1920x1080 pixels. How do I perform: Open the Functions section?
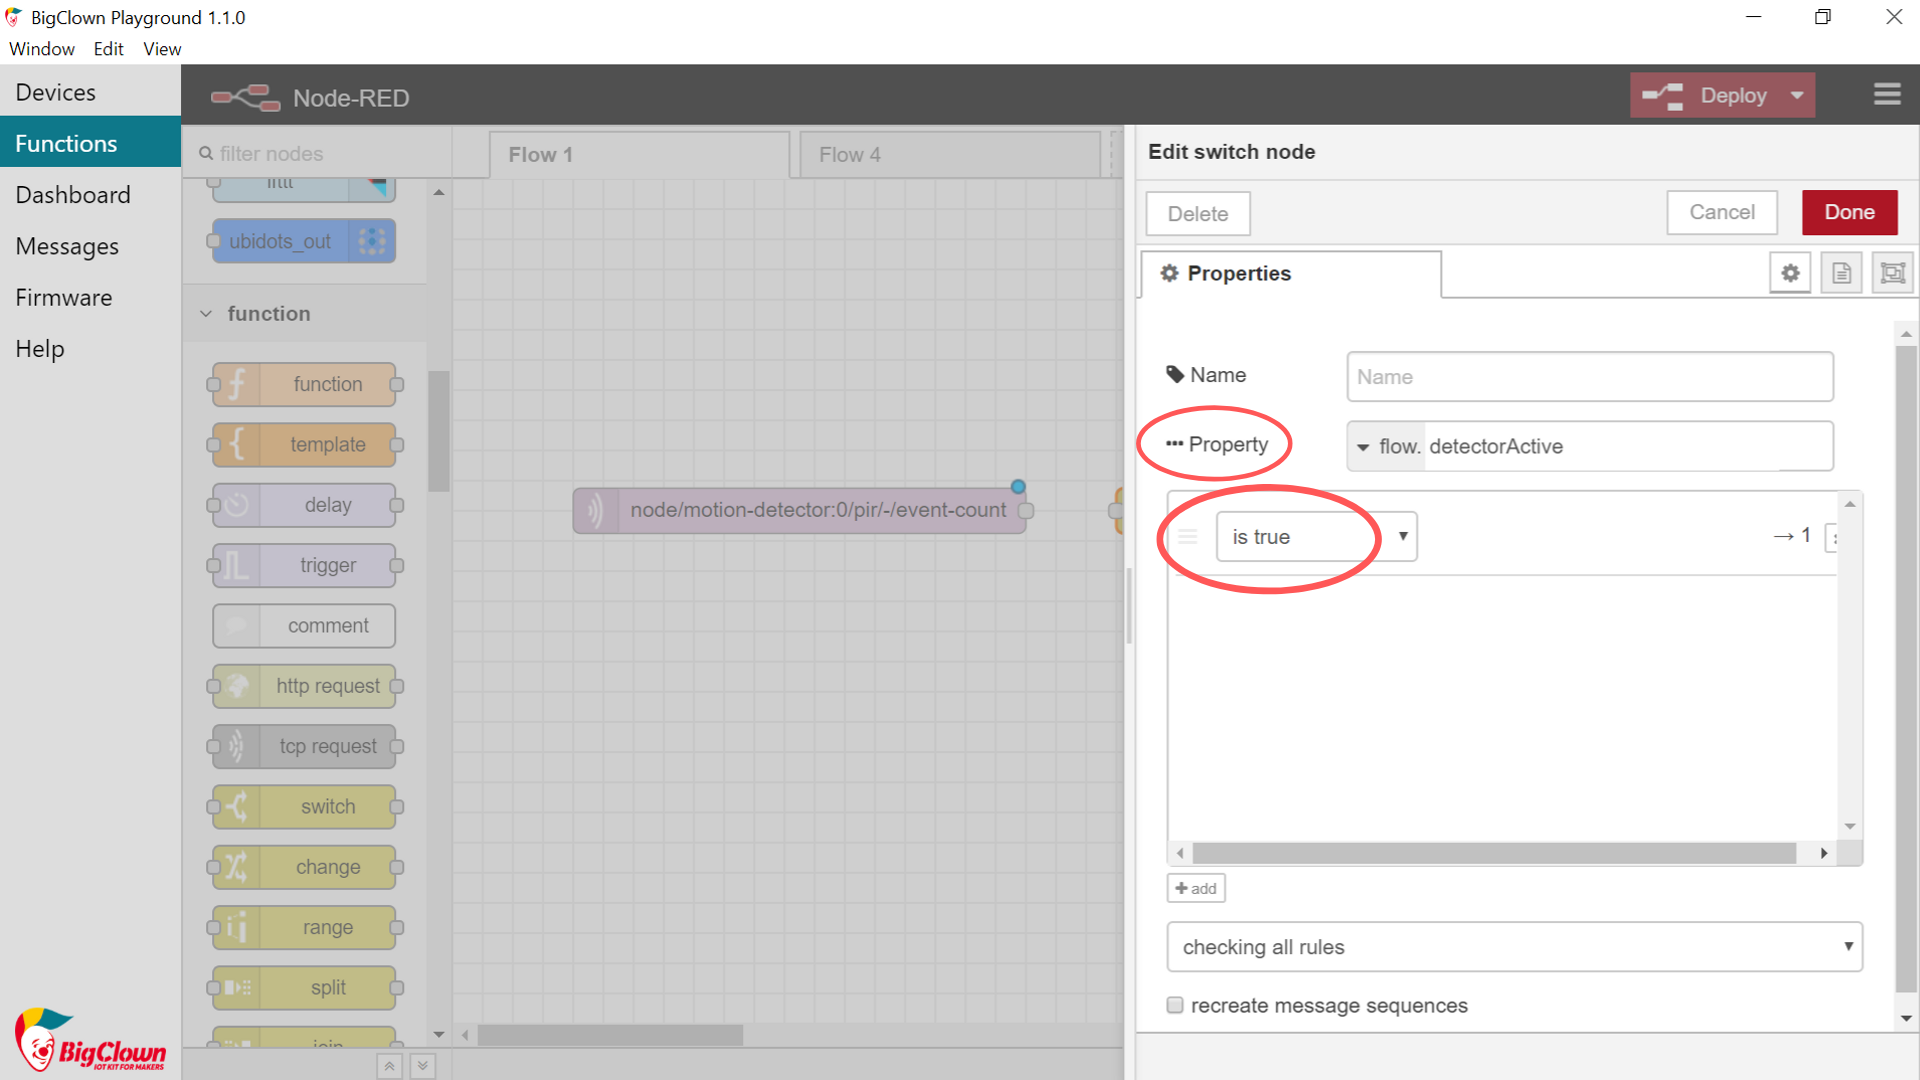point(90,143)
